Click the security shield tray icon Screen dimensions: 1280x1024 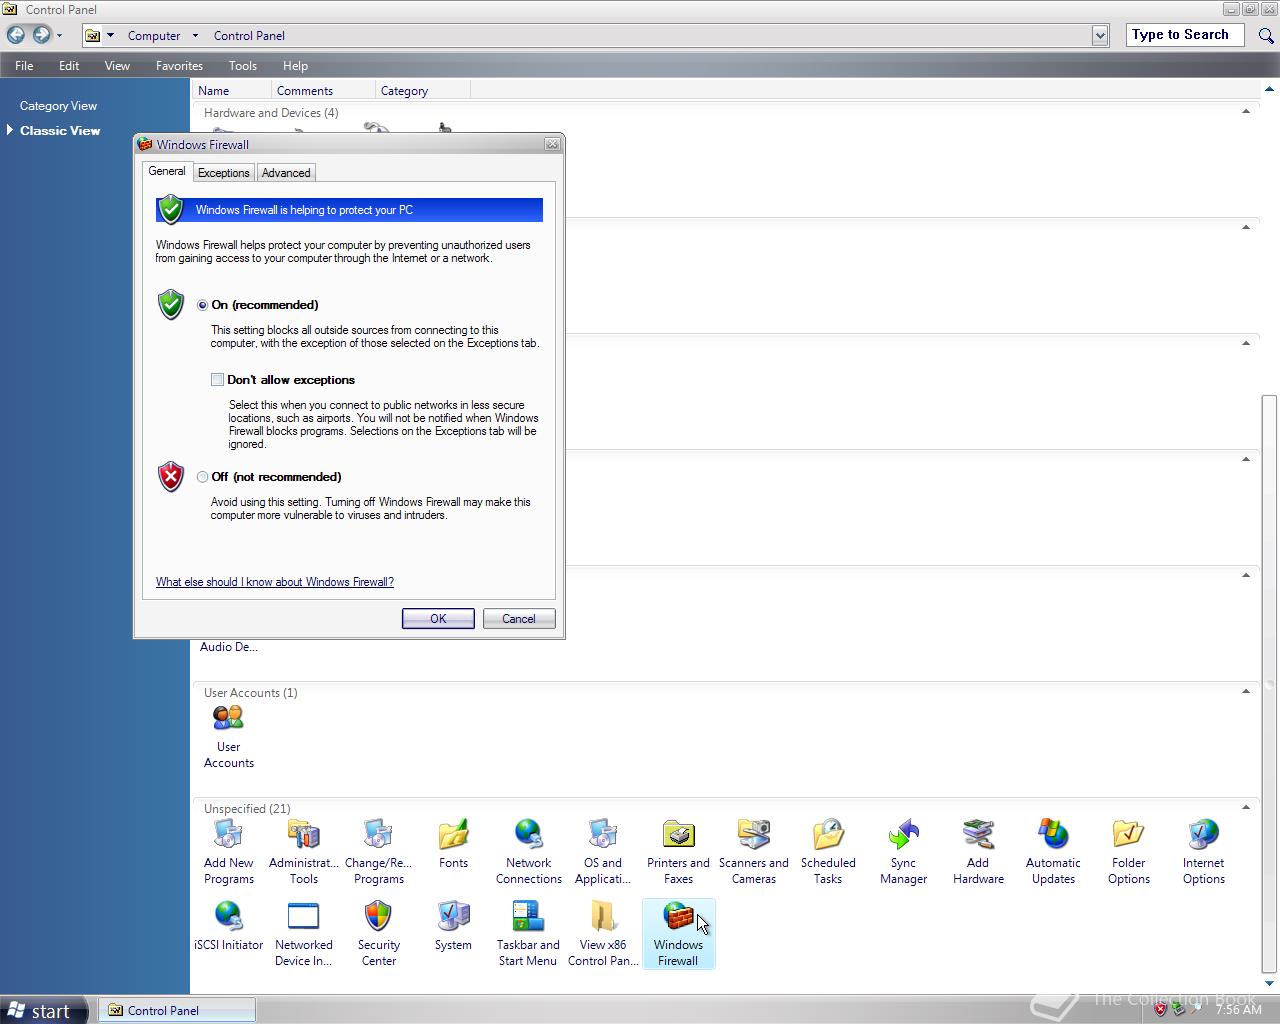[1160, 1010]
